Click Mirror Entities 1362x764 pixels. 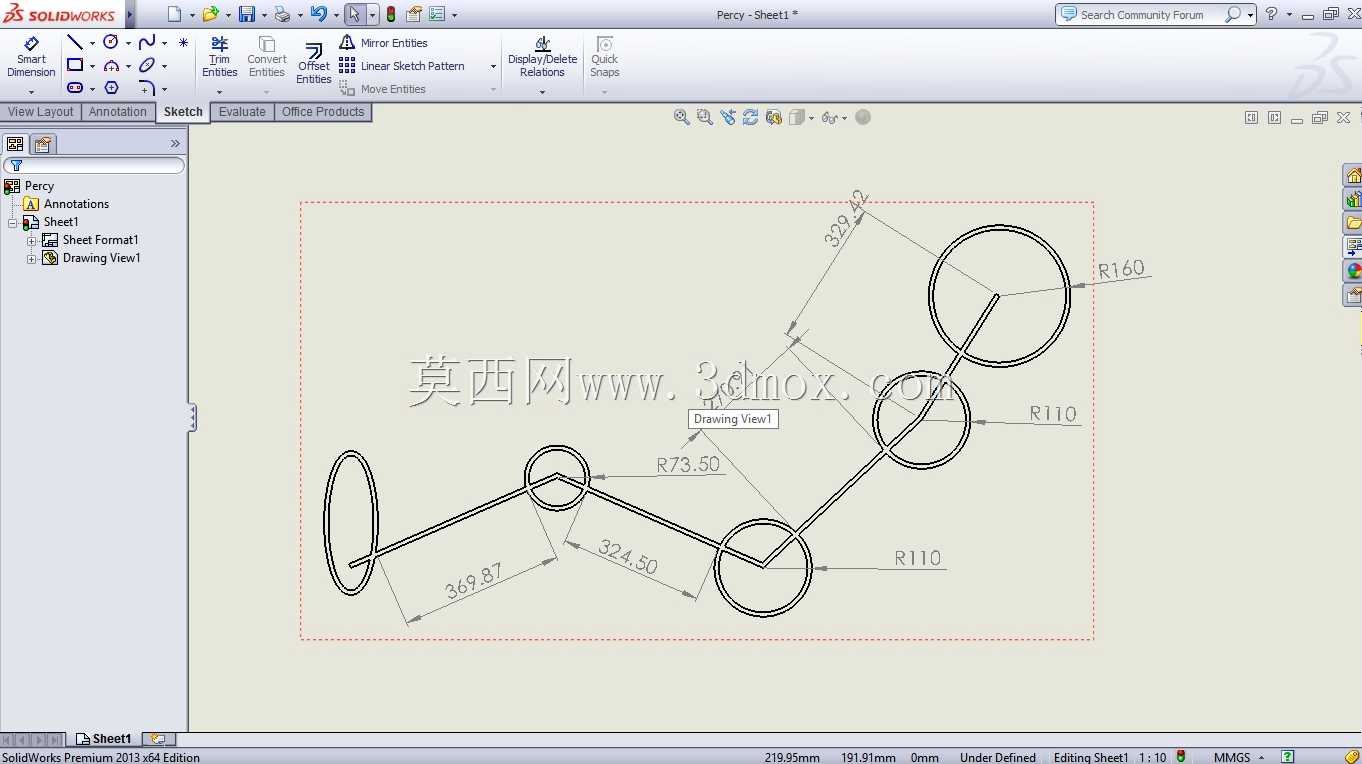383,43
